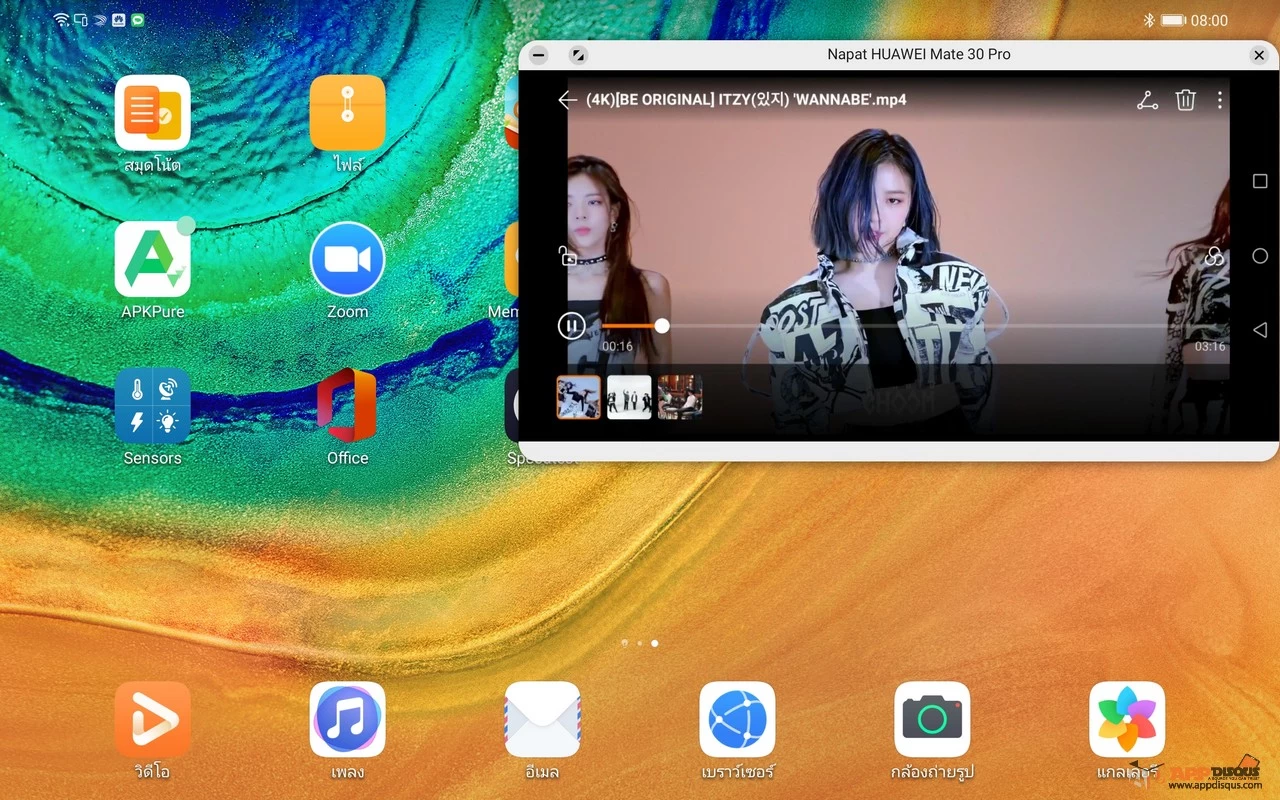Open the Microsoft Office app
Screen dimensions: 1280x800
coord(347,406)
